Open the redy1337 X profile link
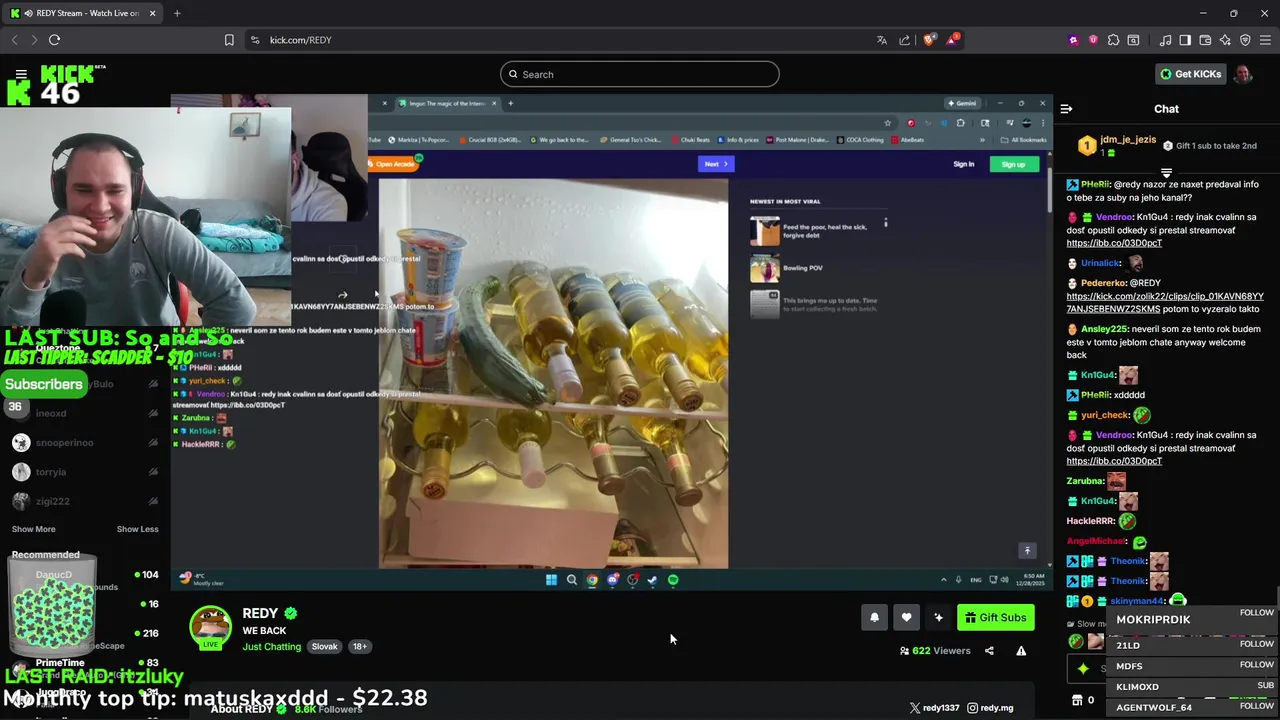Image resolution: width=1280 pixels, height=720 pixels. pyautogui.click(x=934, y=708)
